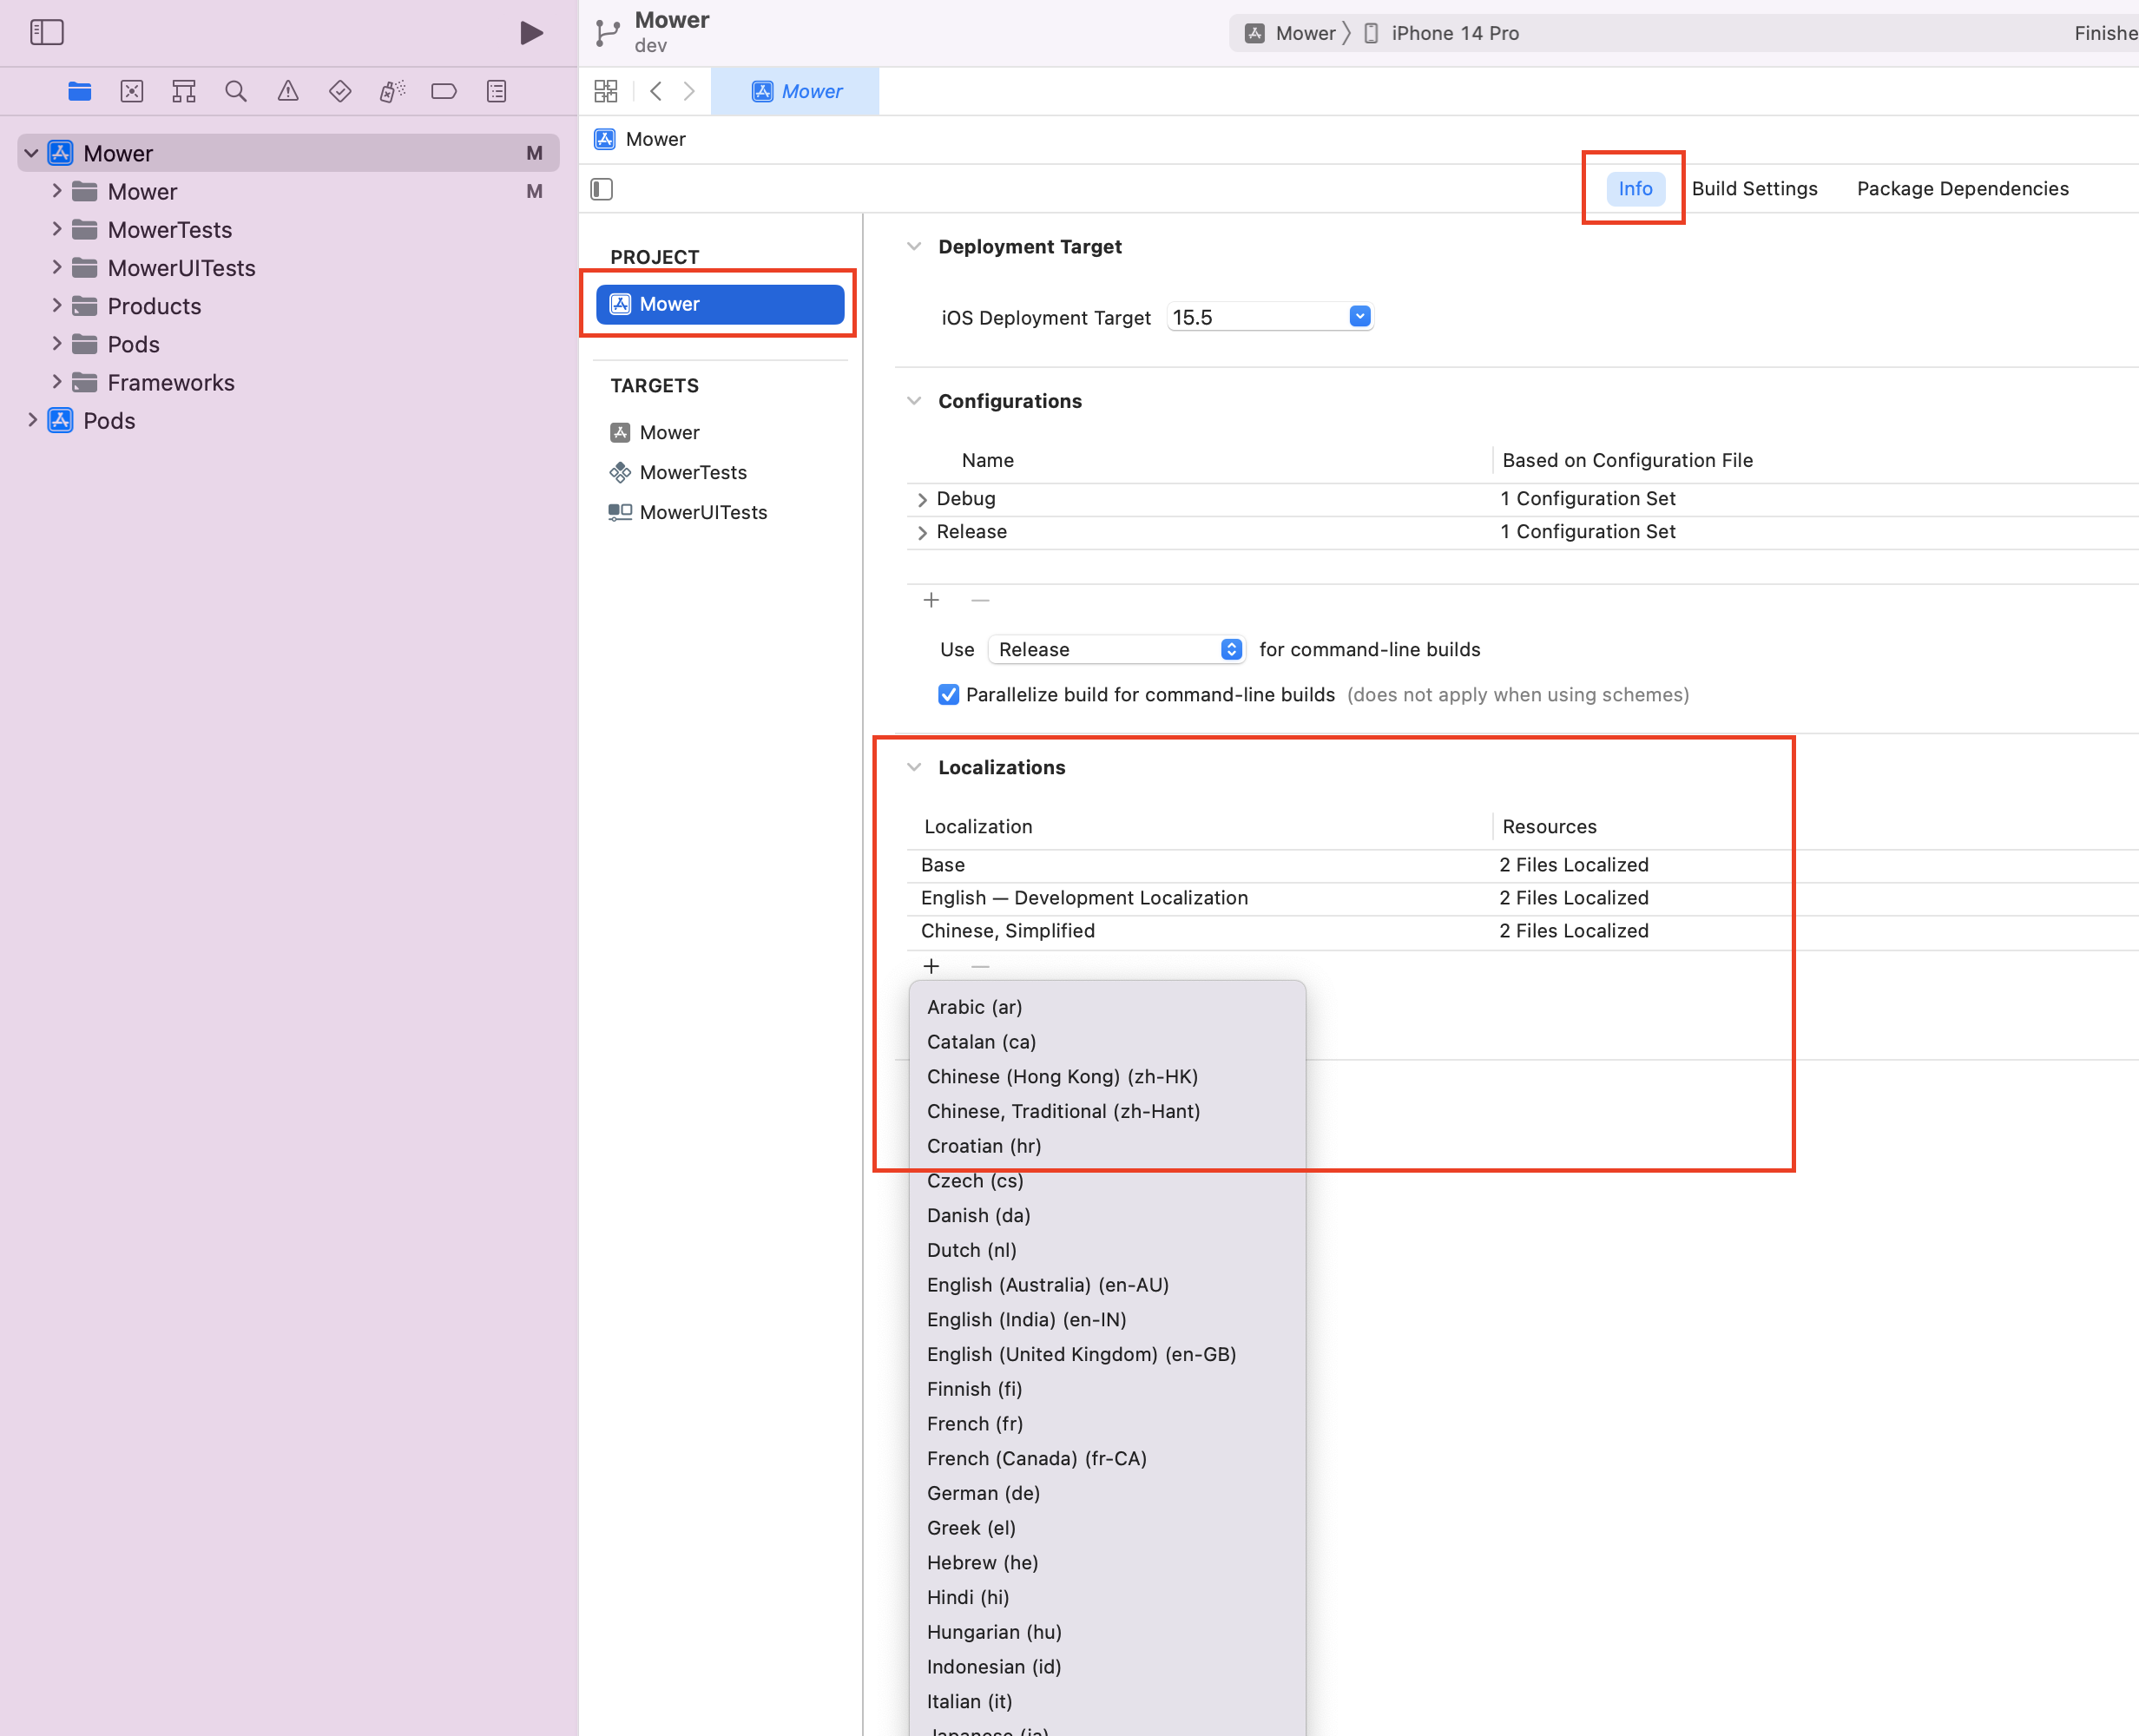The image size is (2139, 1736).
Task: Choose Hindi (hi) localization
Action: click(1107, 1597)
